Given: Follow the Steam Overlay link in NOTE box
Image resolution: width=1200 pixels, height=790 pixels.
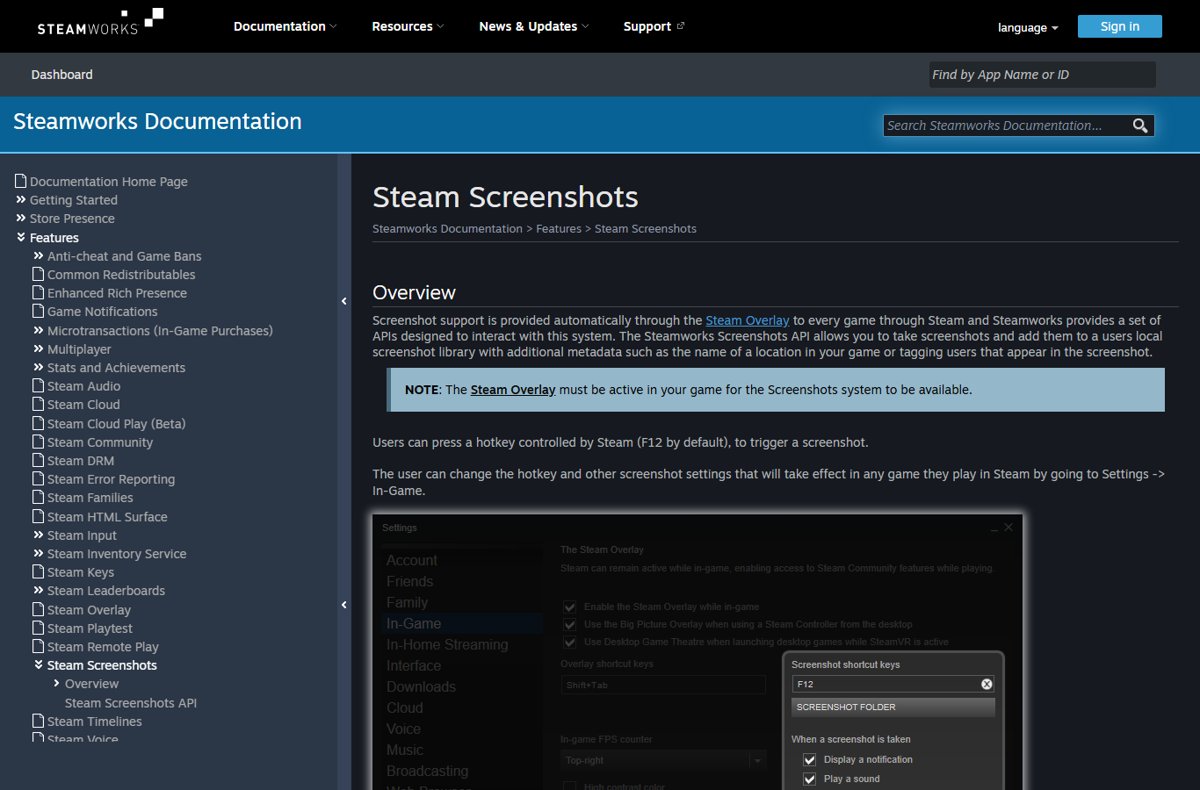Looking at the screenshot, I should 513,390.
